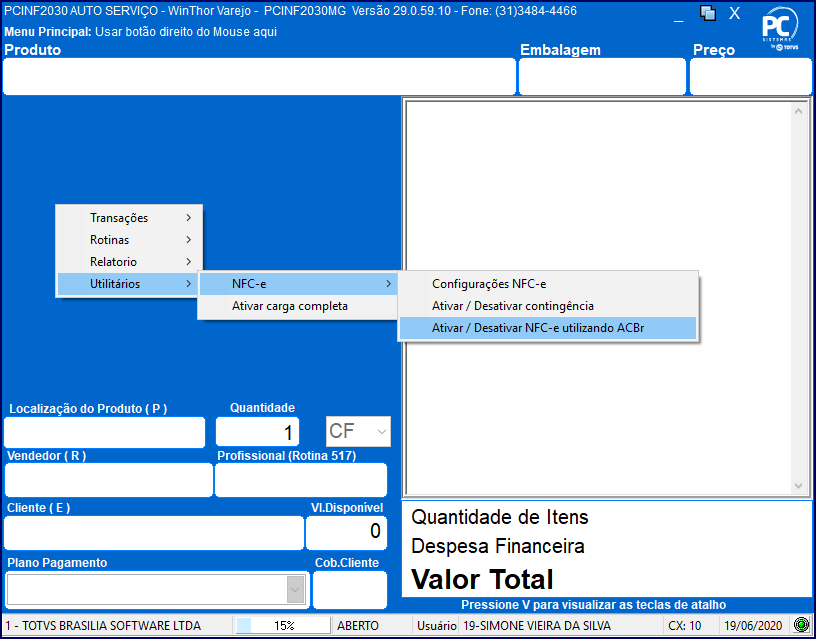Click the arrow next to Utilitários

[188, 284]
